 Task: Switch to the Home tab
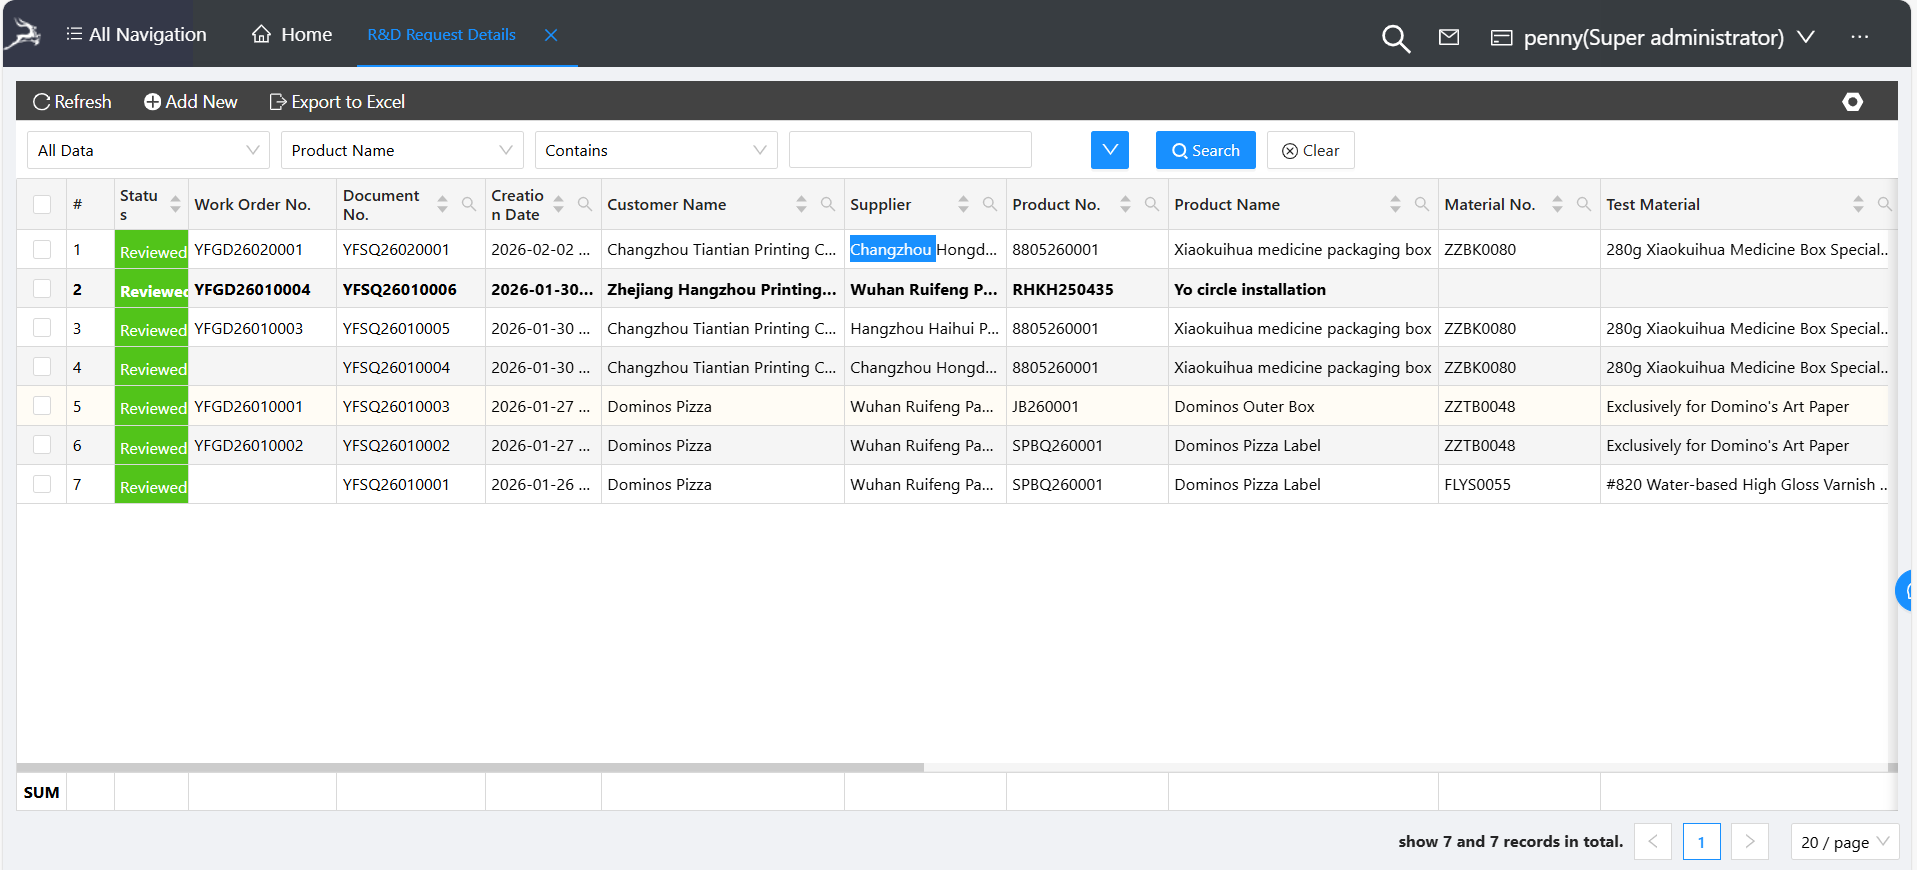(x=292, y=35)
